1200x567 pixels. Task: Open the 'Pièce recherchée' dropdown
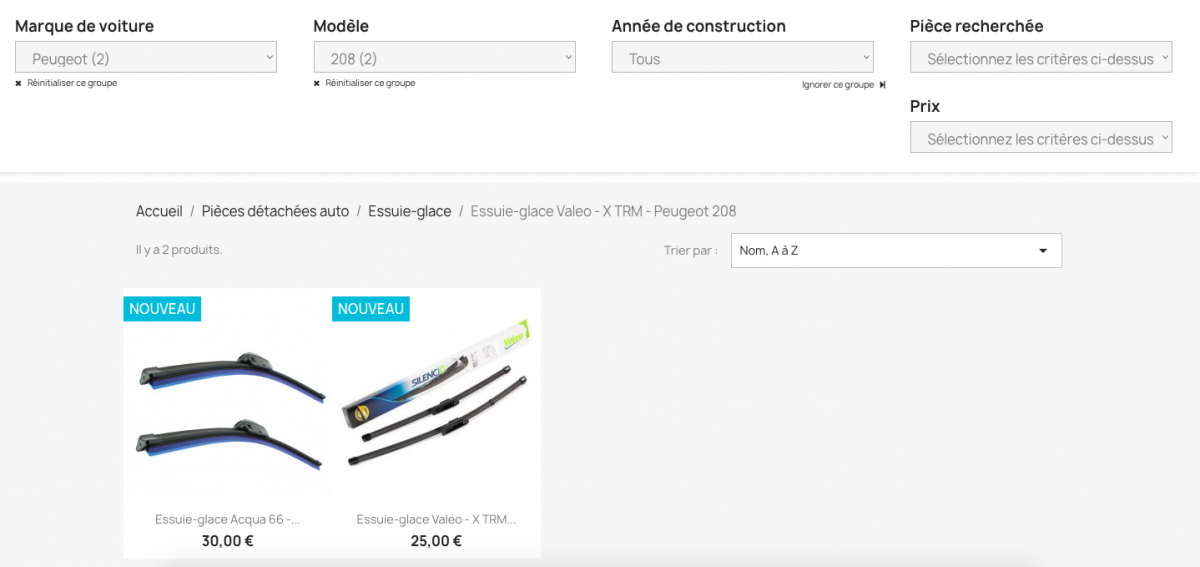click(x=1041, y=59)
